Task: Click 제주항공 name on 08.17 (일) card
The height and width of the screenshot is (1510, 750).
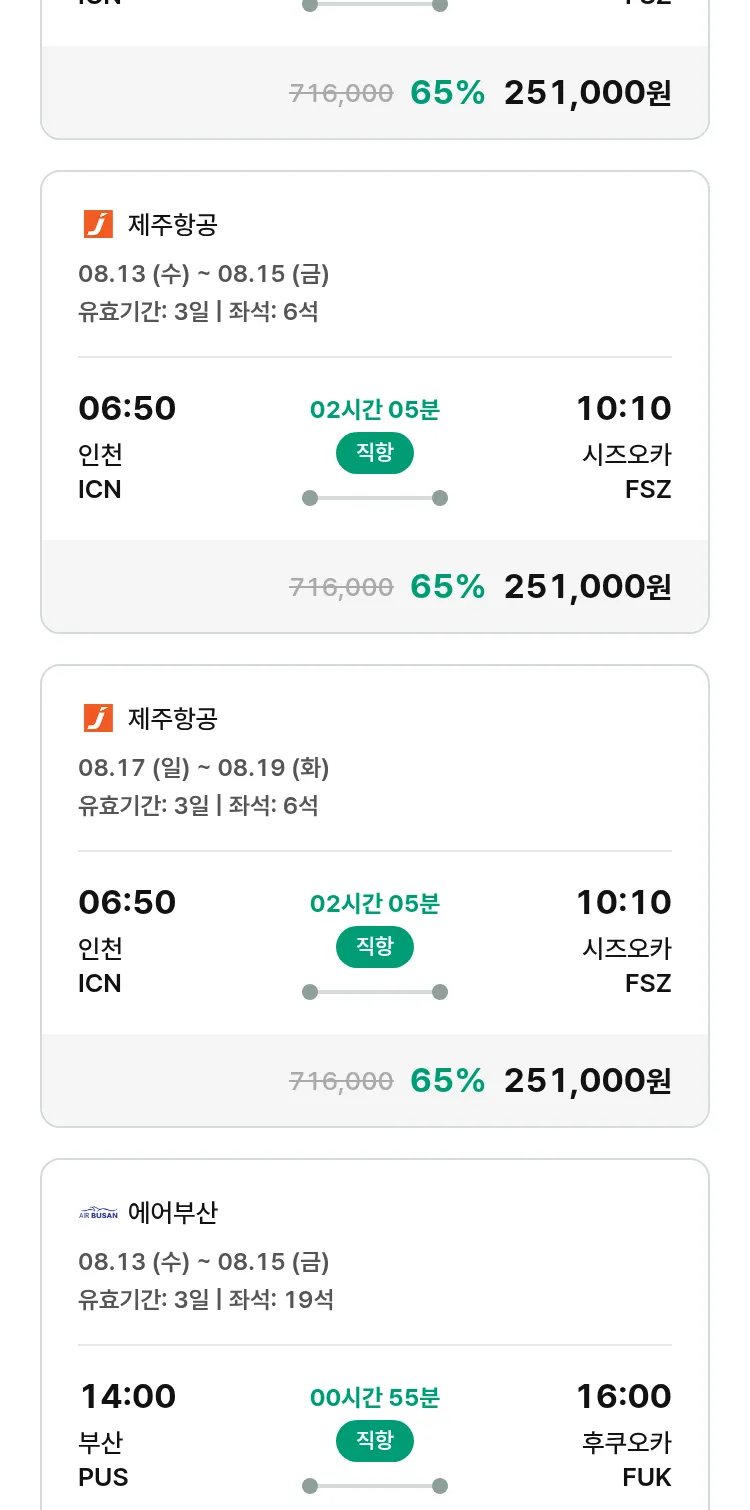Action: pos(173,719)
